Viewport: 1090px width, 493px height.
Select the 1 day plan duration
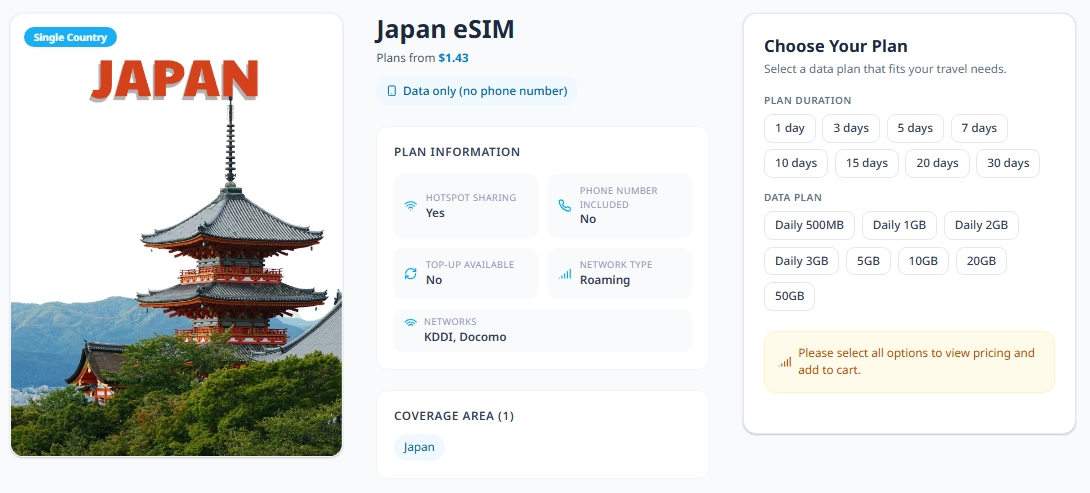(x=790, y=128)
